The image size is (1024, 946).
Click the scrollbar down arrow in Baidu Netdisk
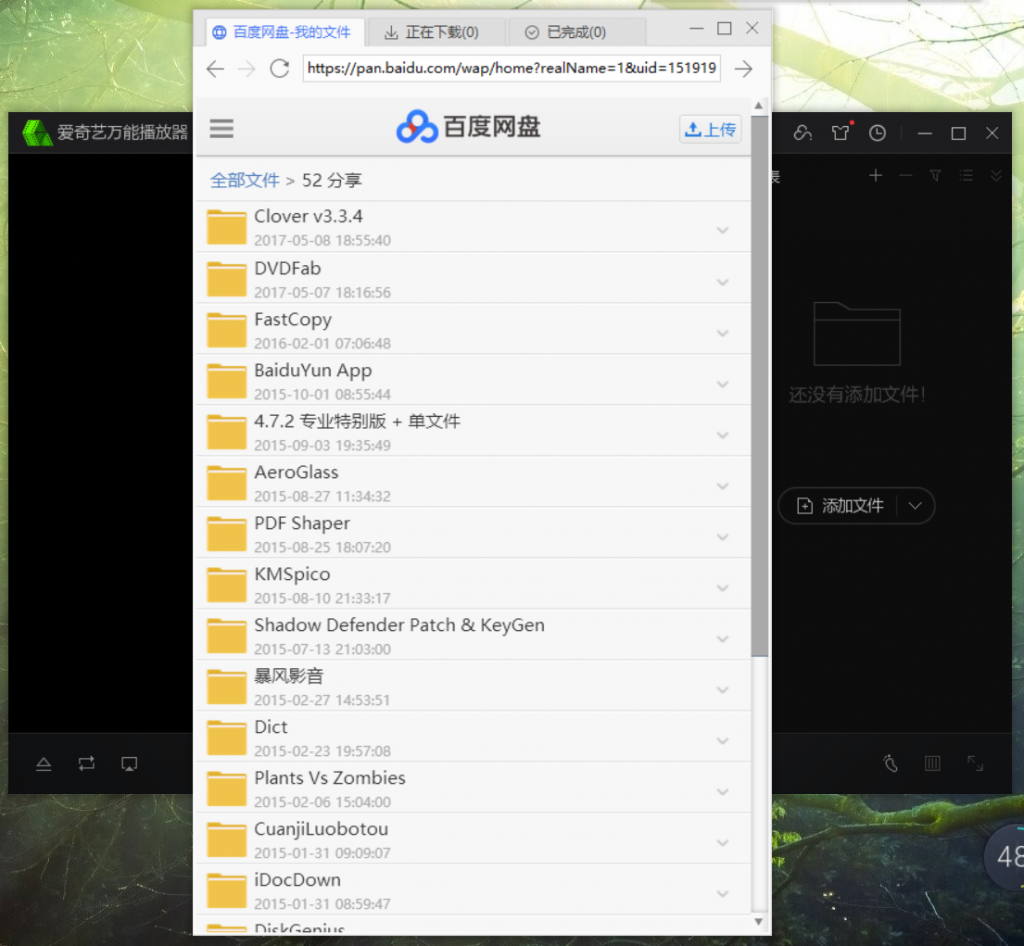coord(758,922)
